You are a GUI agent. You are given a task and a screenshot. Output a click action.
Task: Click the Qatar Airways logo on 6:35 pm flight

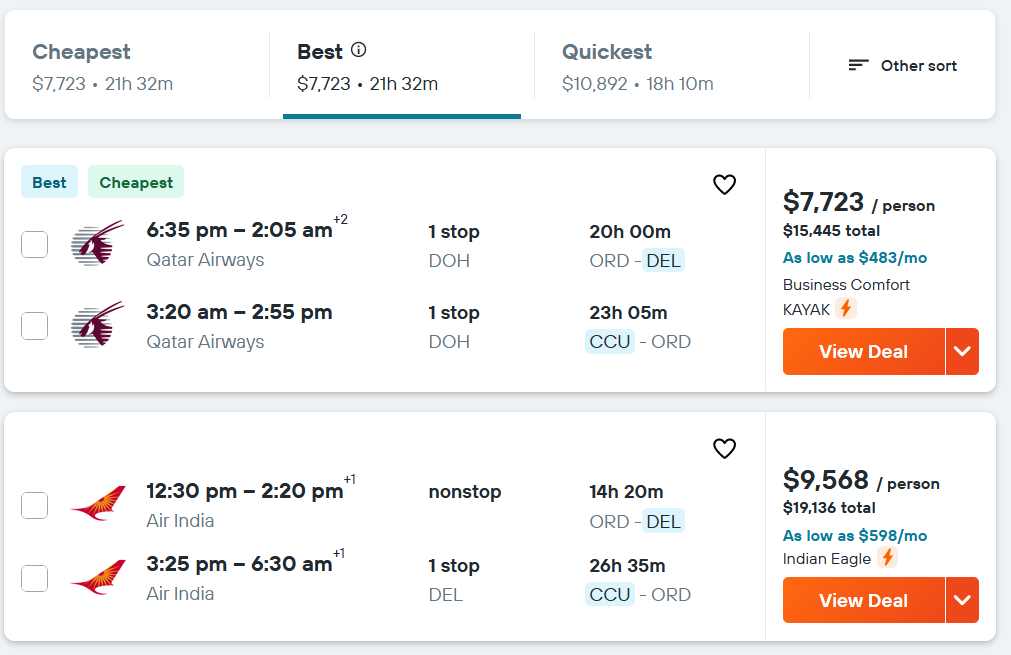[98, 244]
